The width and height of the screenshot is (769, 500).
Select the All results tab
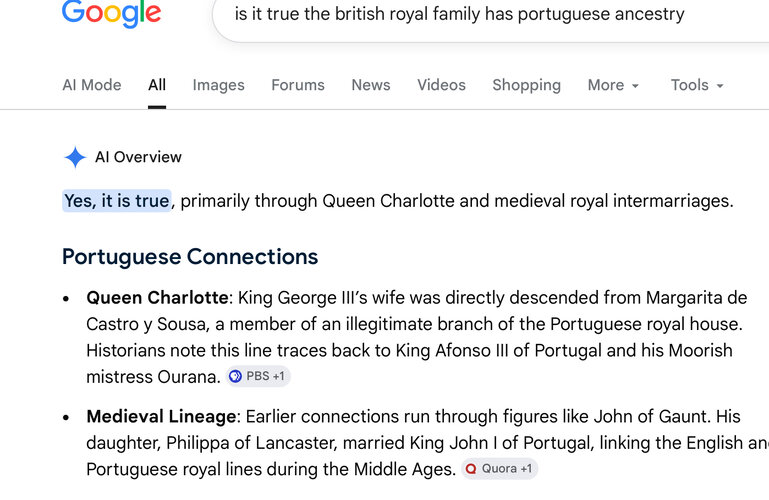[x=157, y=85]
